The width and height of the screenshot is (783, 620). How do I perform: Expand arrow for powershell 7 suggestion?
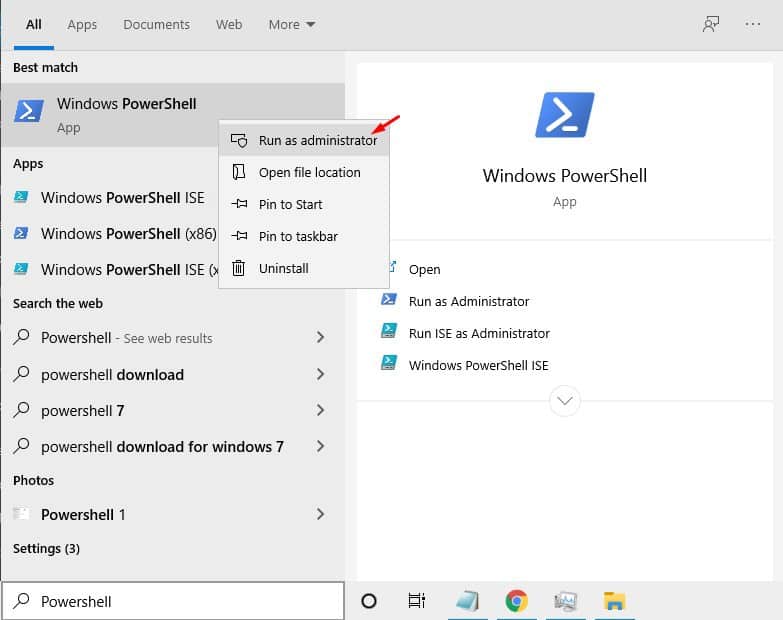pyautogui.click(x=320, y=410)
